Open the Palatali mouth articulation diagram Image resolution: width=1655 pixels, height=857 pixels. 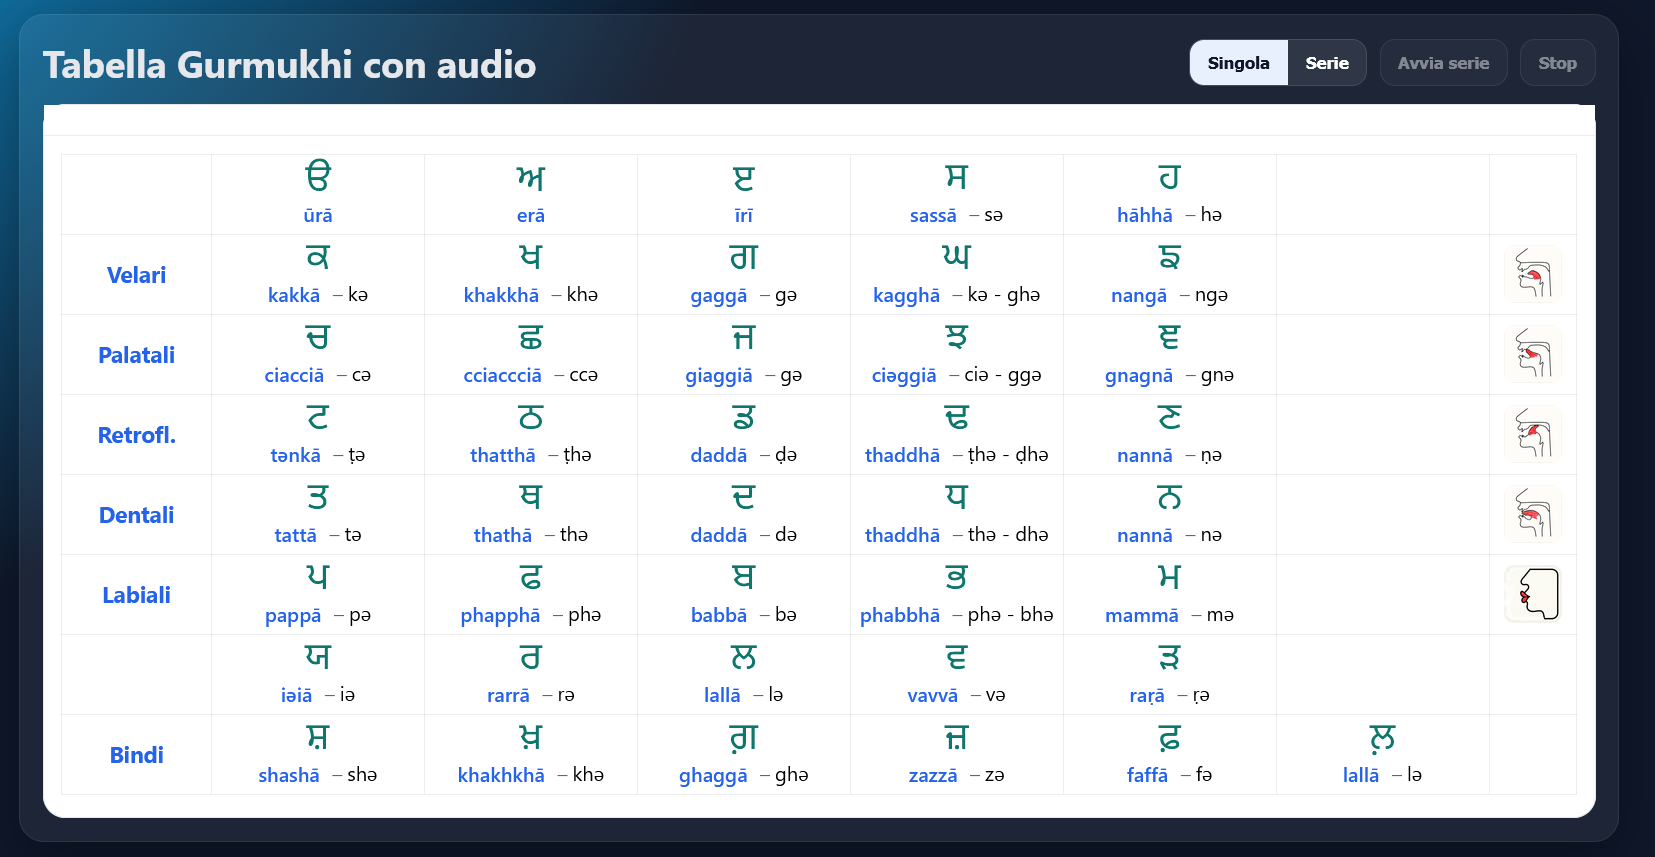tap(1532, 354)
